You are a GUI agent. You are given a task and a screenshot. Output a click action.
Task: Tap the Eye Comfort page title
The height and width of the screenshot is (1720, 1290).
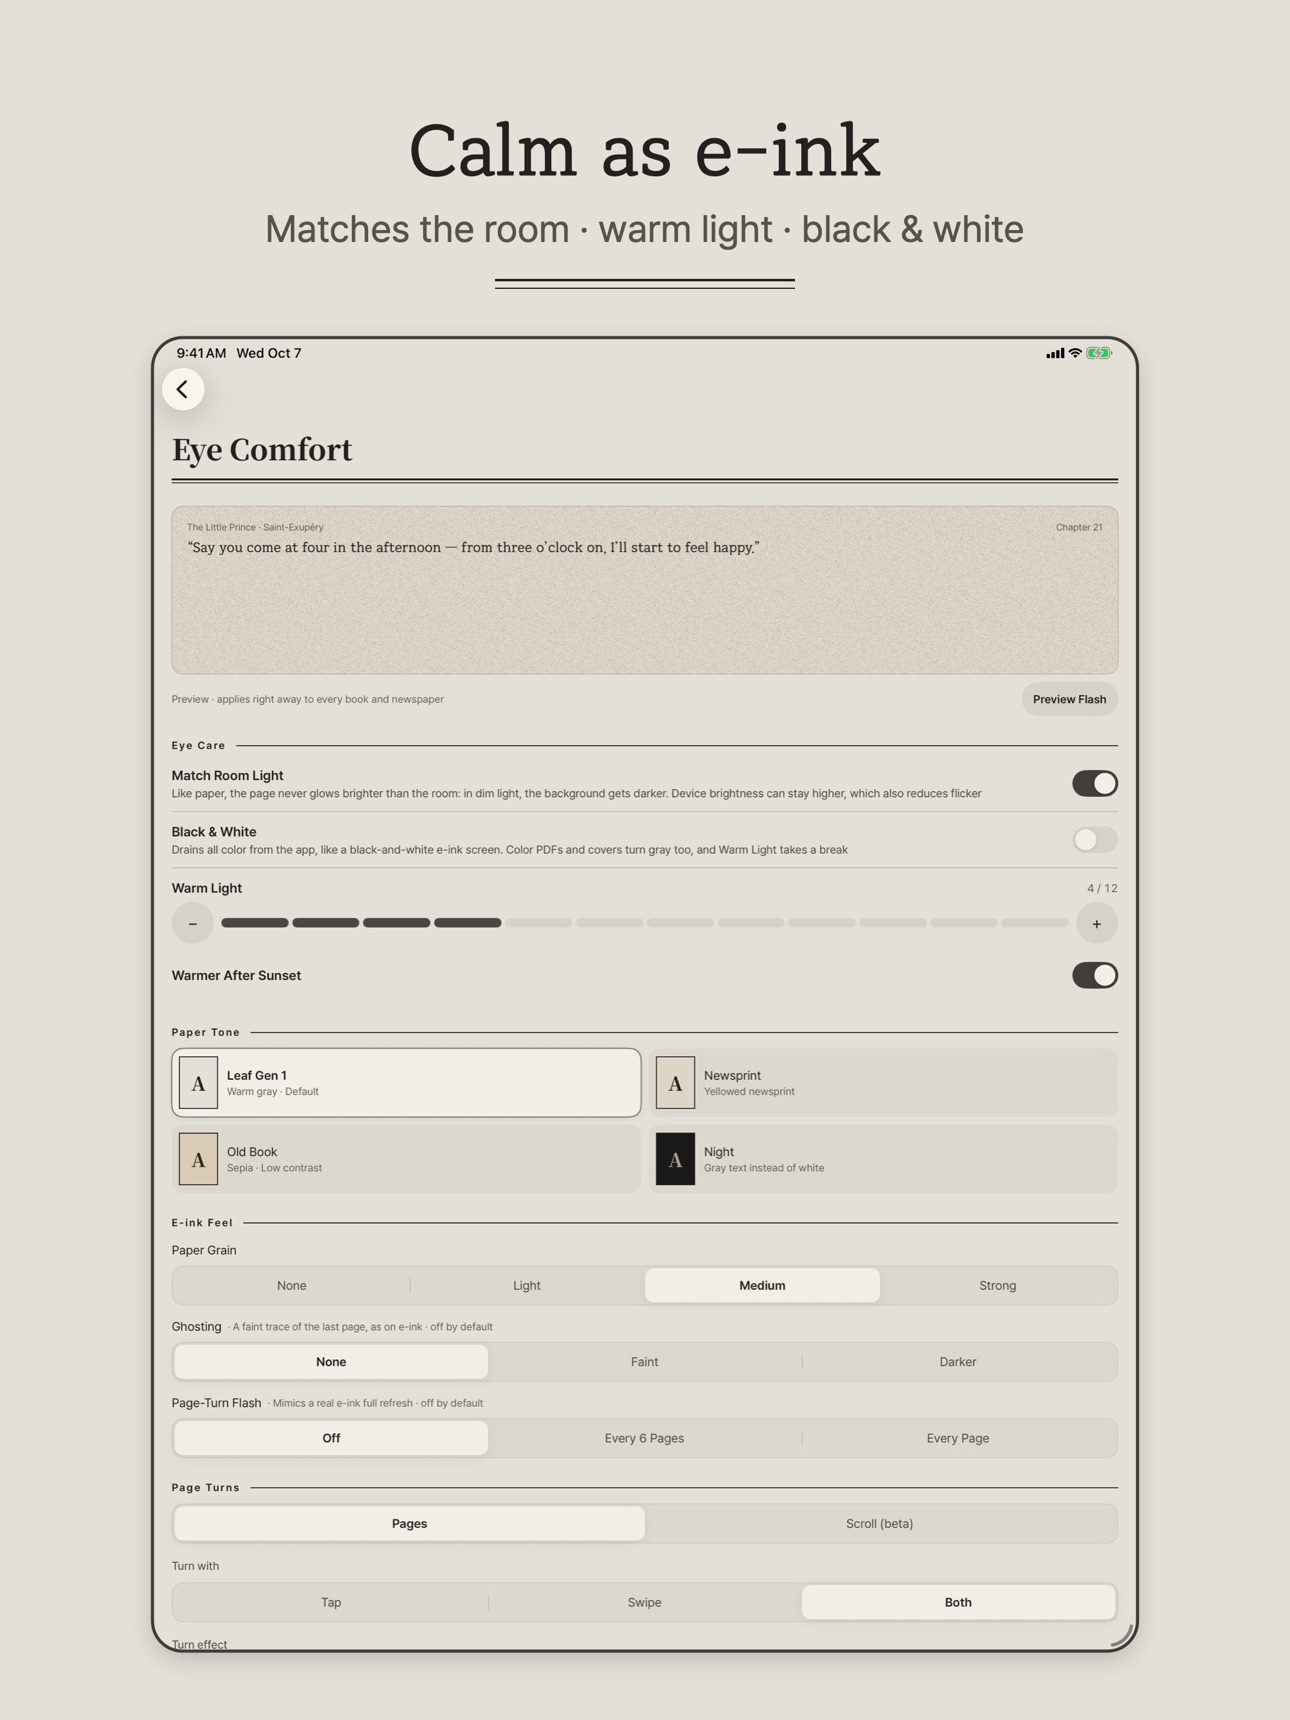(262, 450)
